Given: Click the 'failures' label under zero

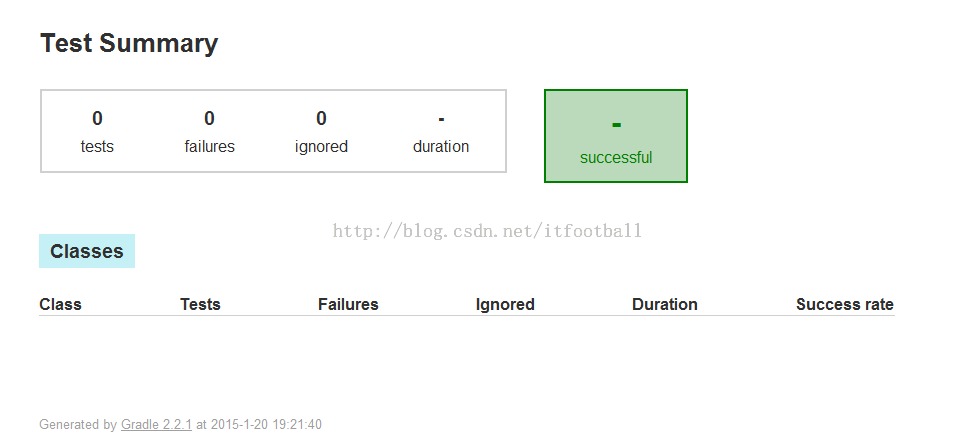Looking at the screenshot, I should coord(210,147).
